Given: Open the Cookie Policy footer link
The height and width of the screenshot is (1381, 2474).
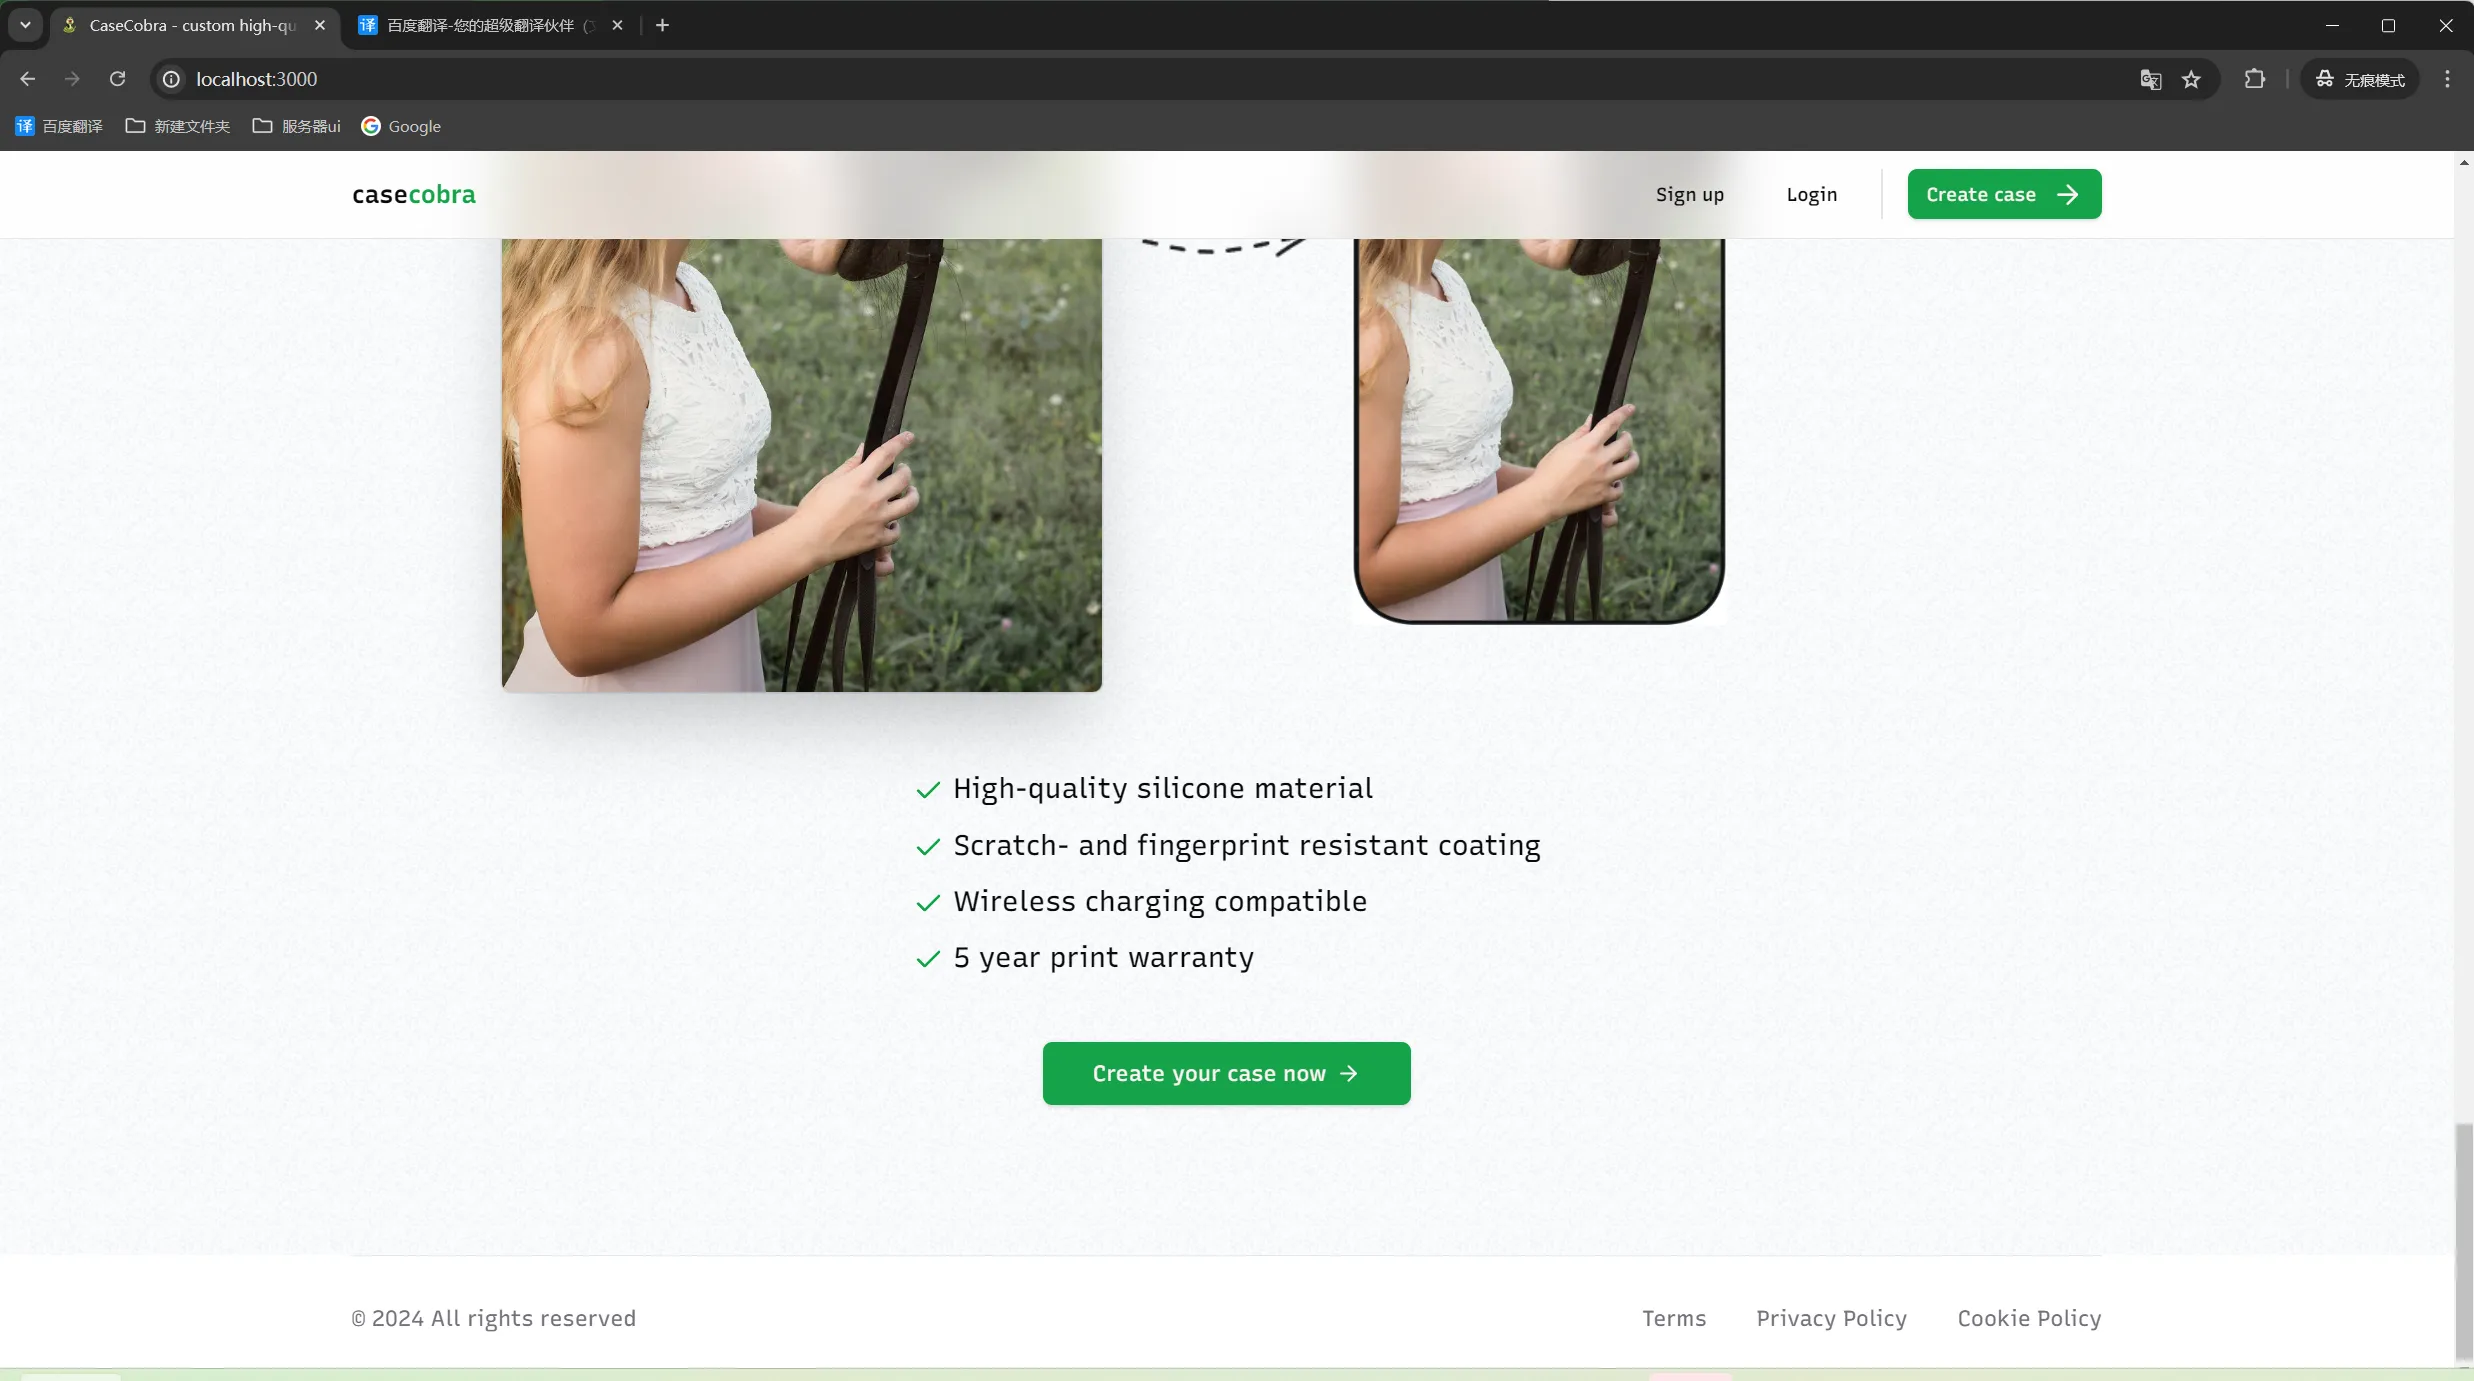Looking at the screenshot, I should 2029,1318.
